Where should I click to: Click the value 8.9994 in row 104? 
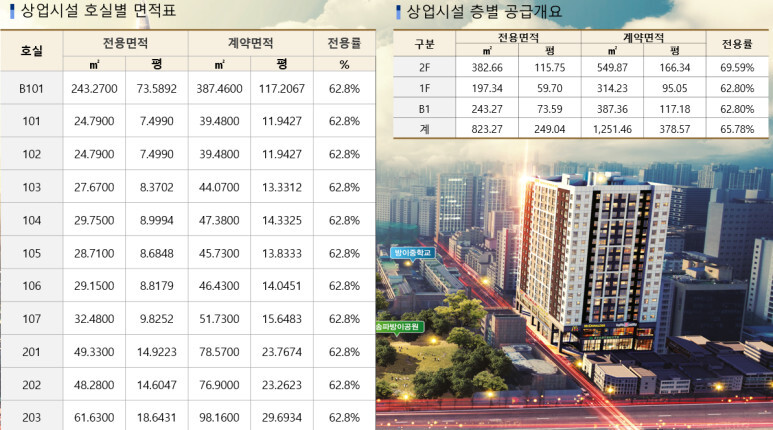(157, 220)
